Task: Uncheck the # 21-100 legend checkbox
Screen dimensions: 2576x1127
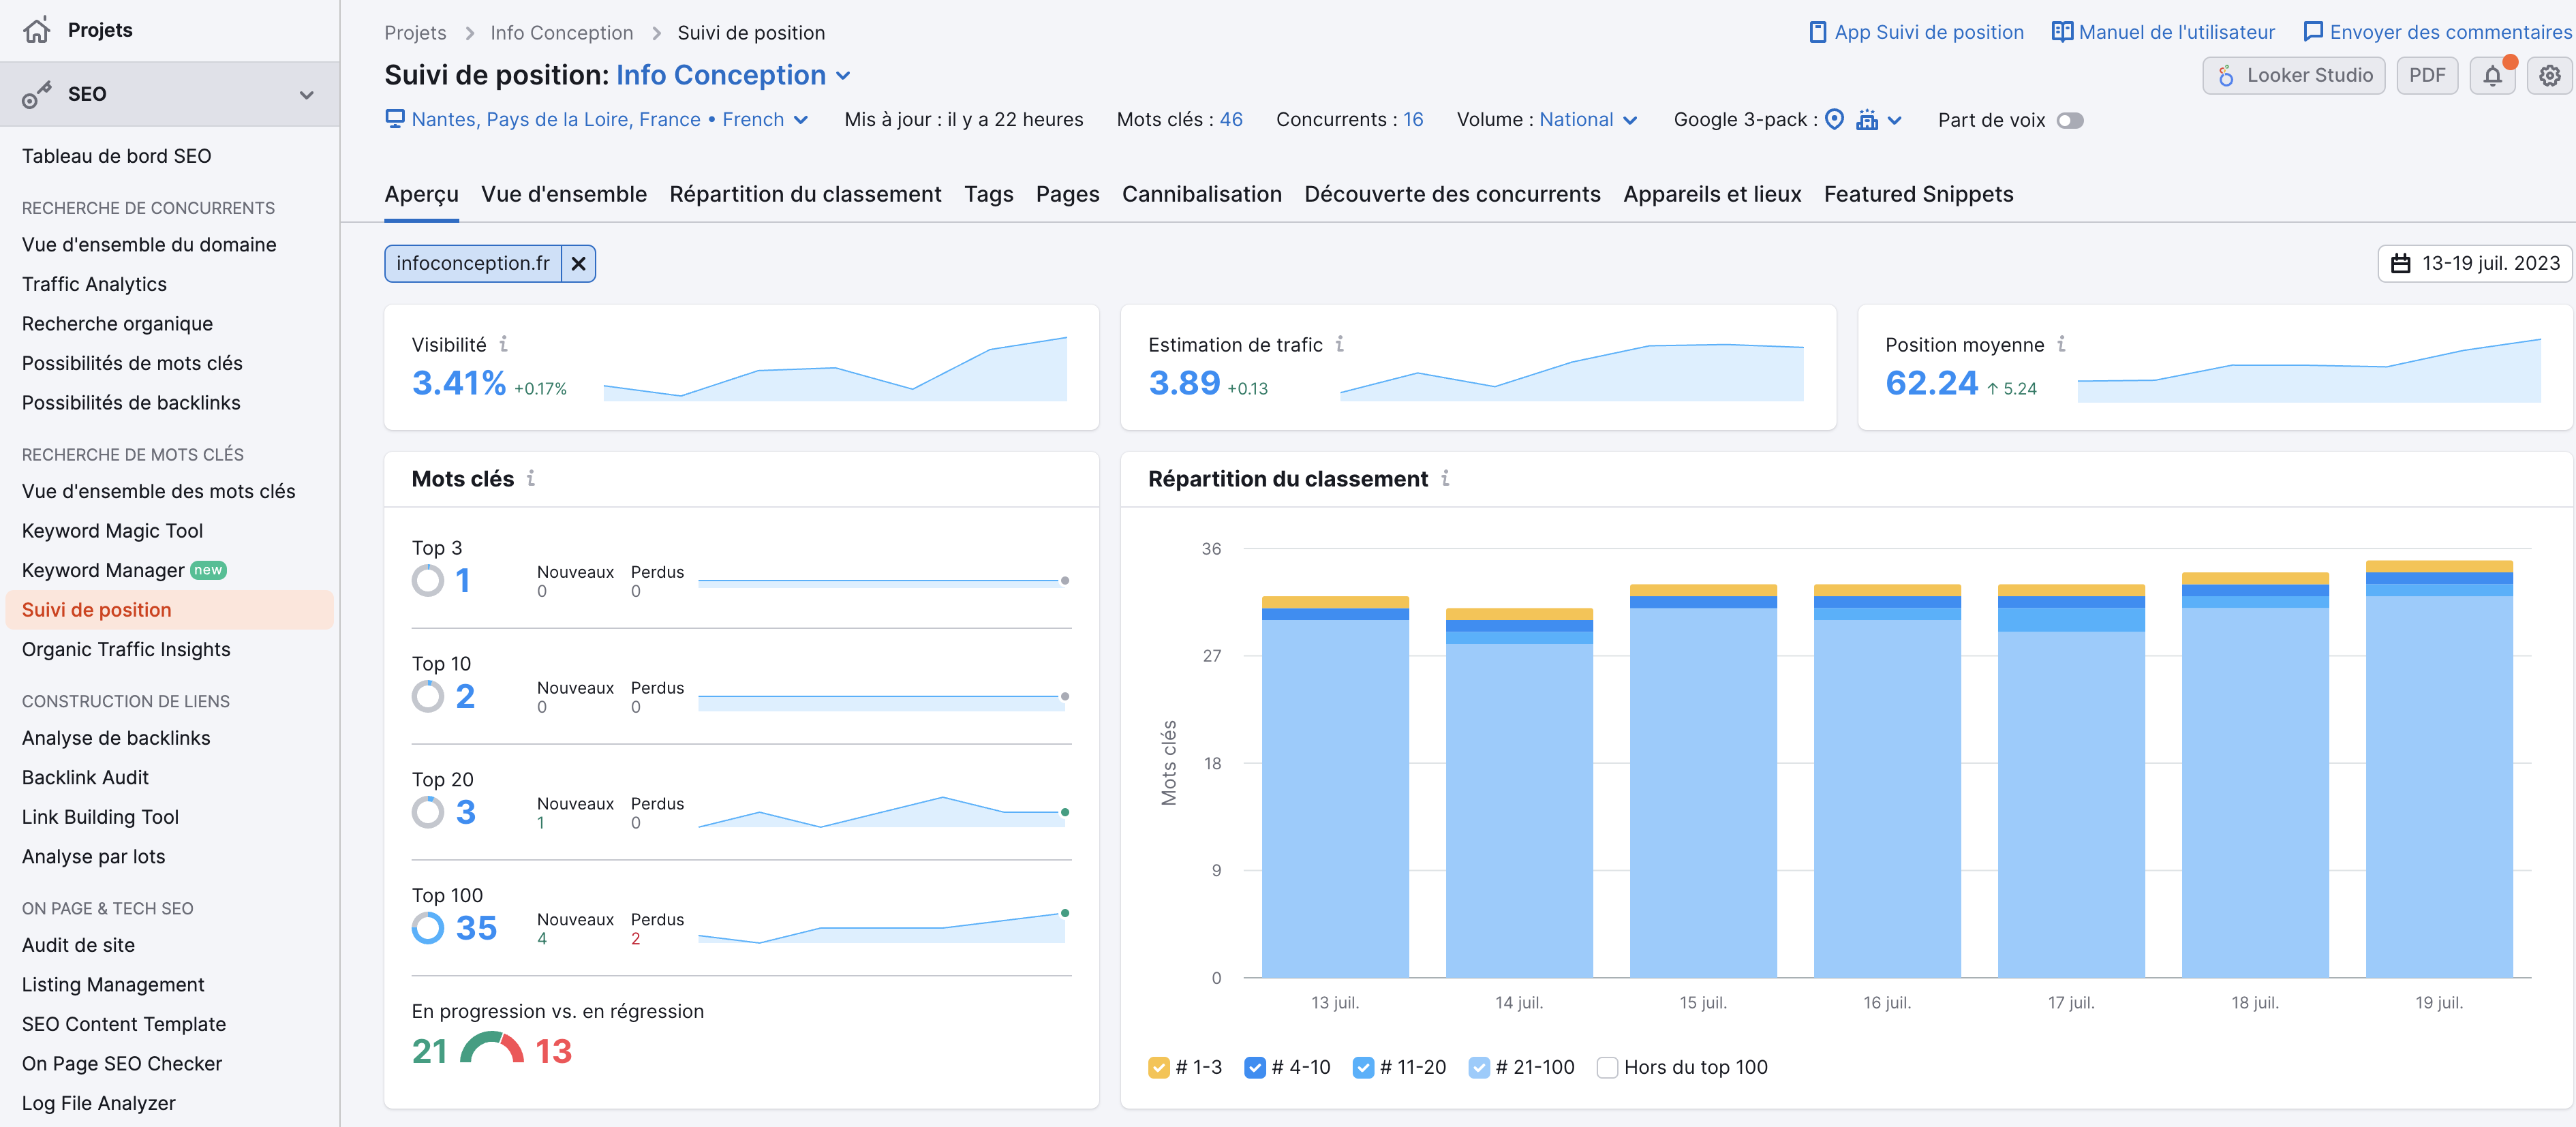Action: pos(1479,1067)
